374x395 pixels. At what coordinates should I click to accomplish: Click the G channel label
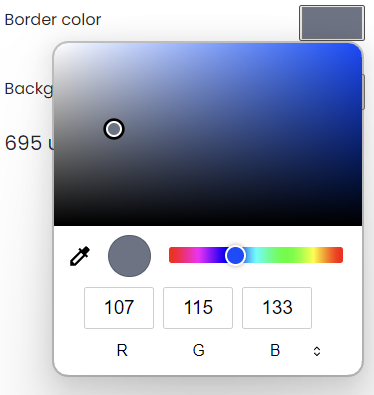198,351
